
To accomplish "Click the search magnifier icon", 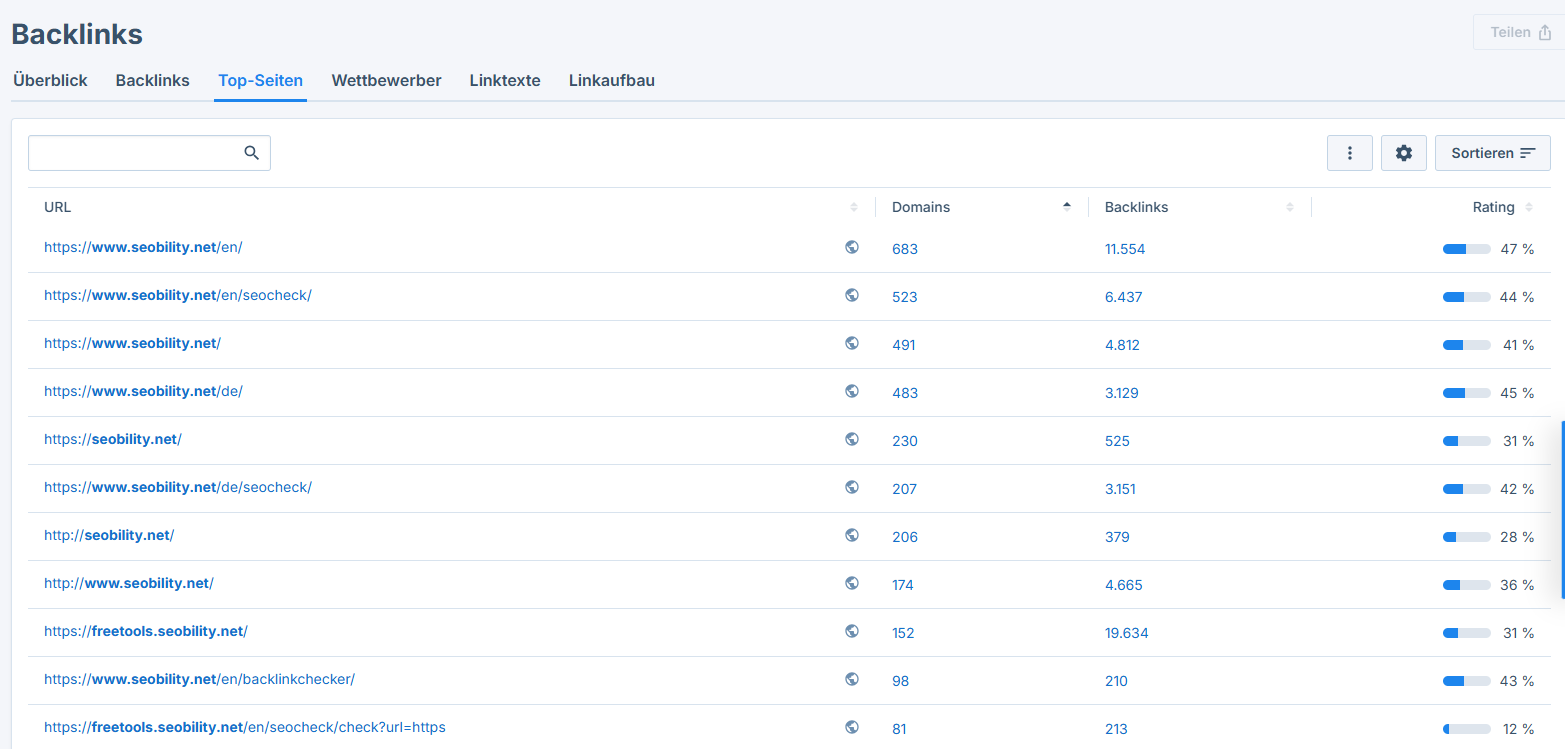I will click(x=251, y=153).
